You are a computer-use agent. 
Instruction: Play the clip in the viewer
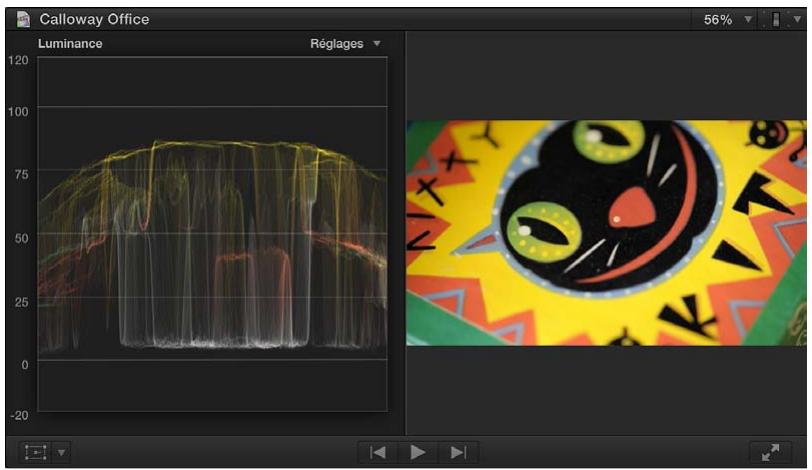tap(417, 452)
